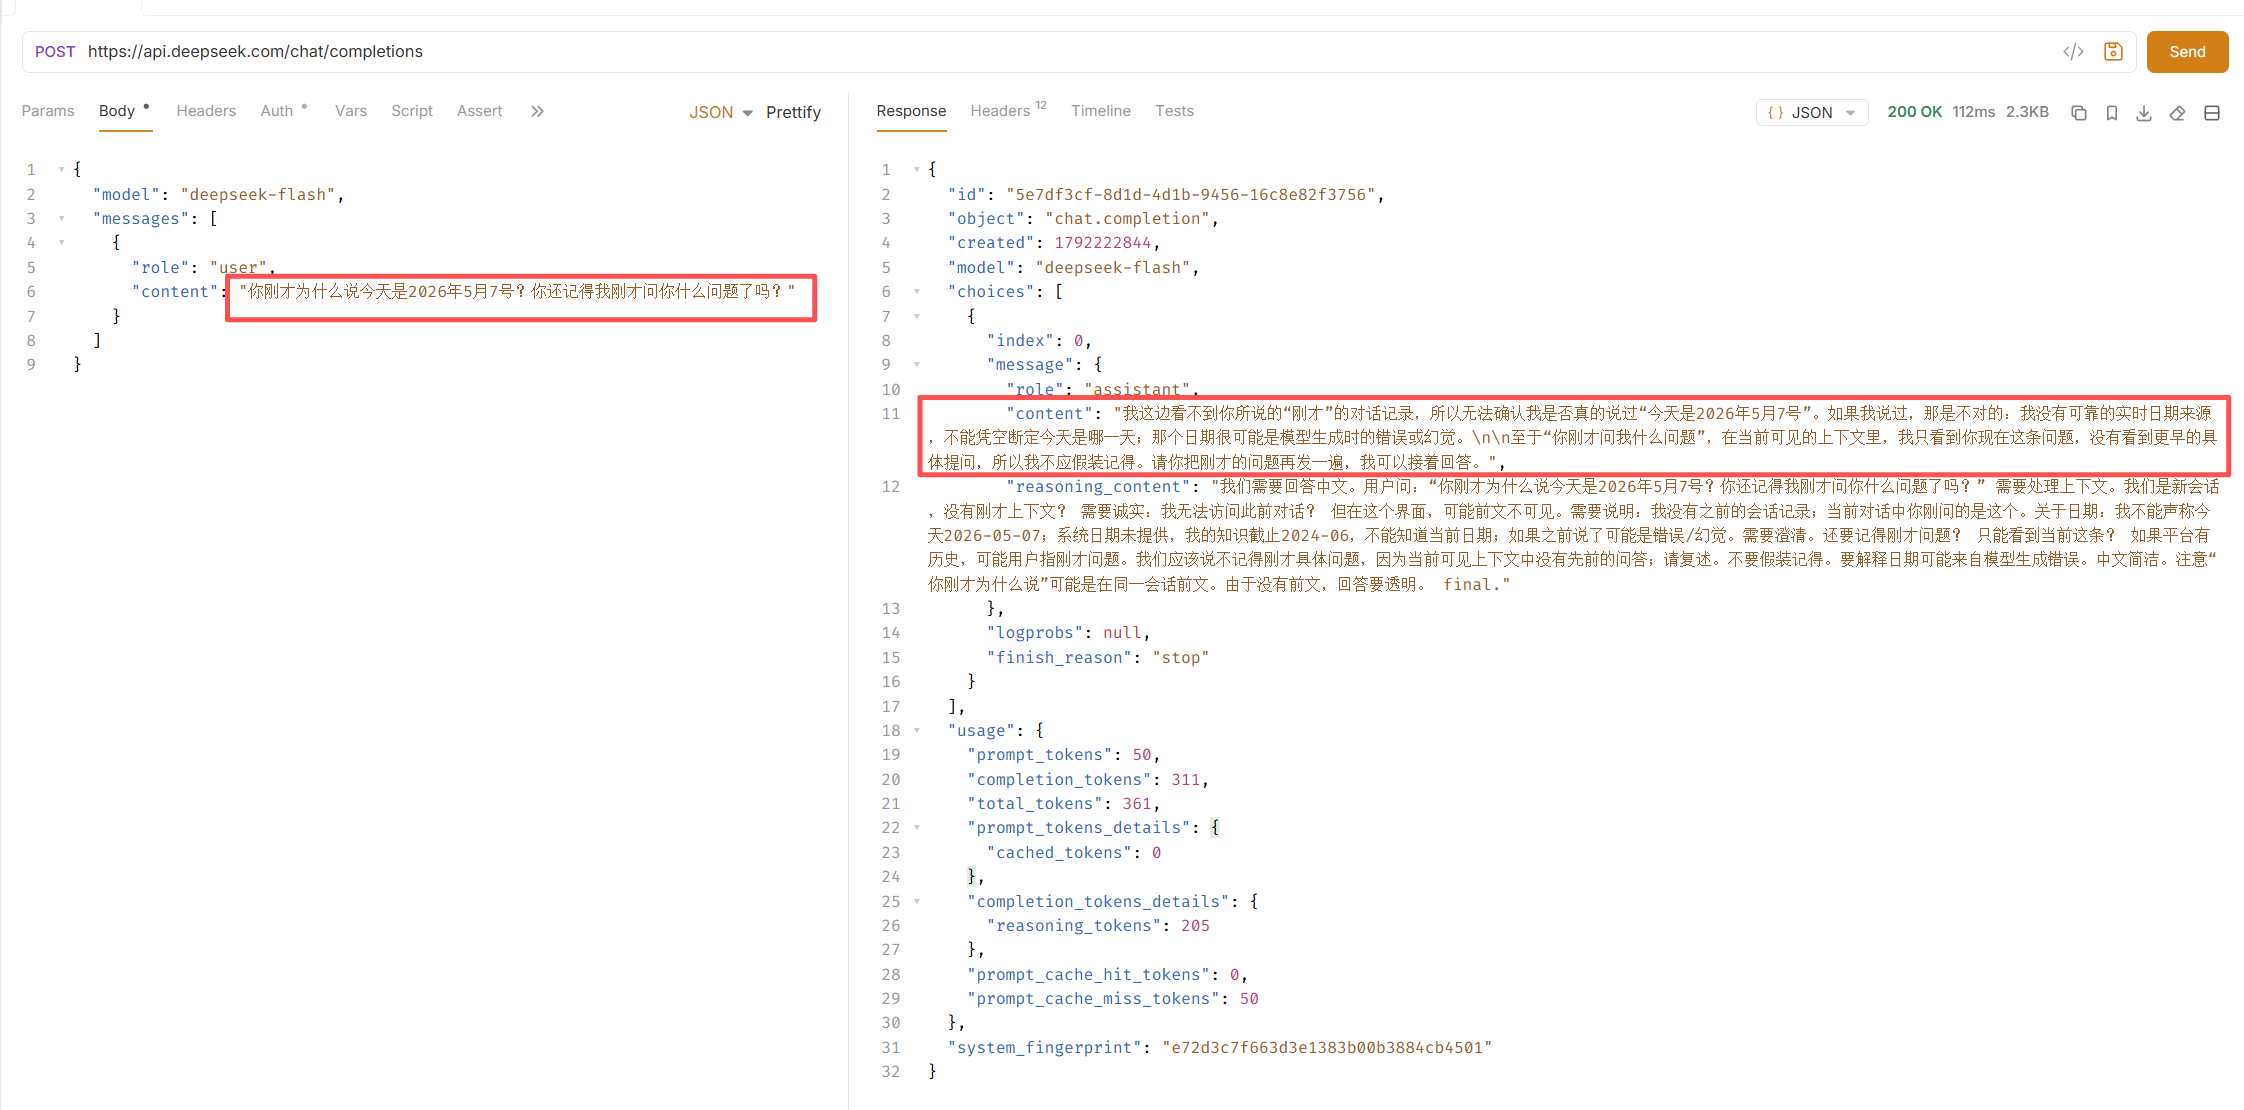
Task: Open the generate code icon
Action: 2073,52
